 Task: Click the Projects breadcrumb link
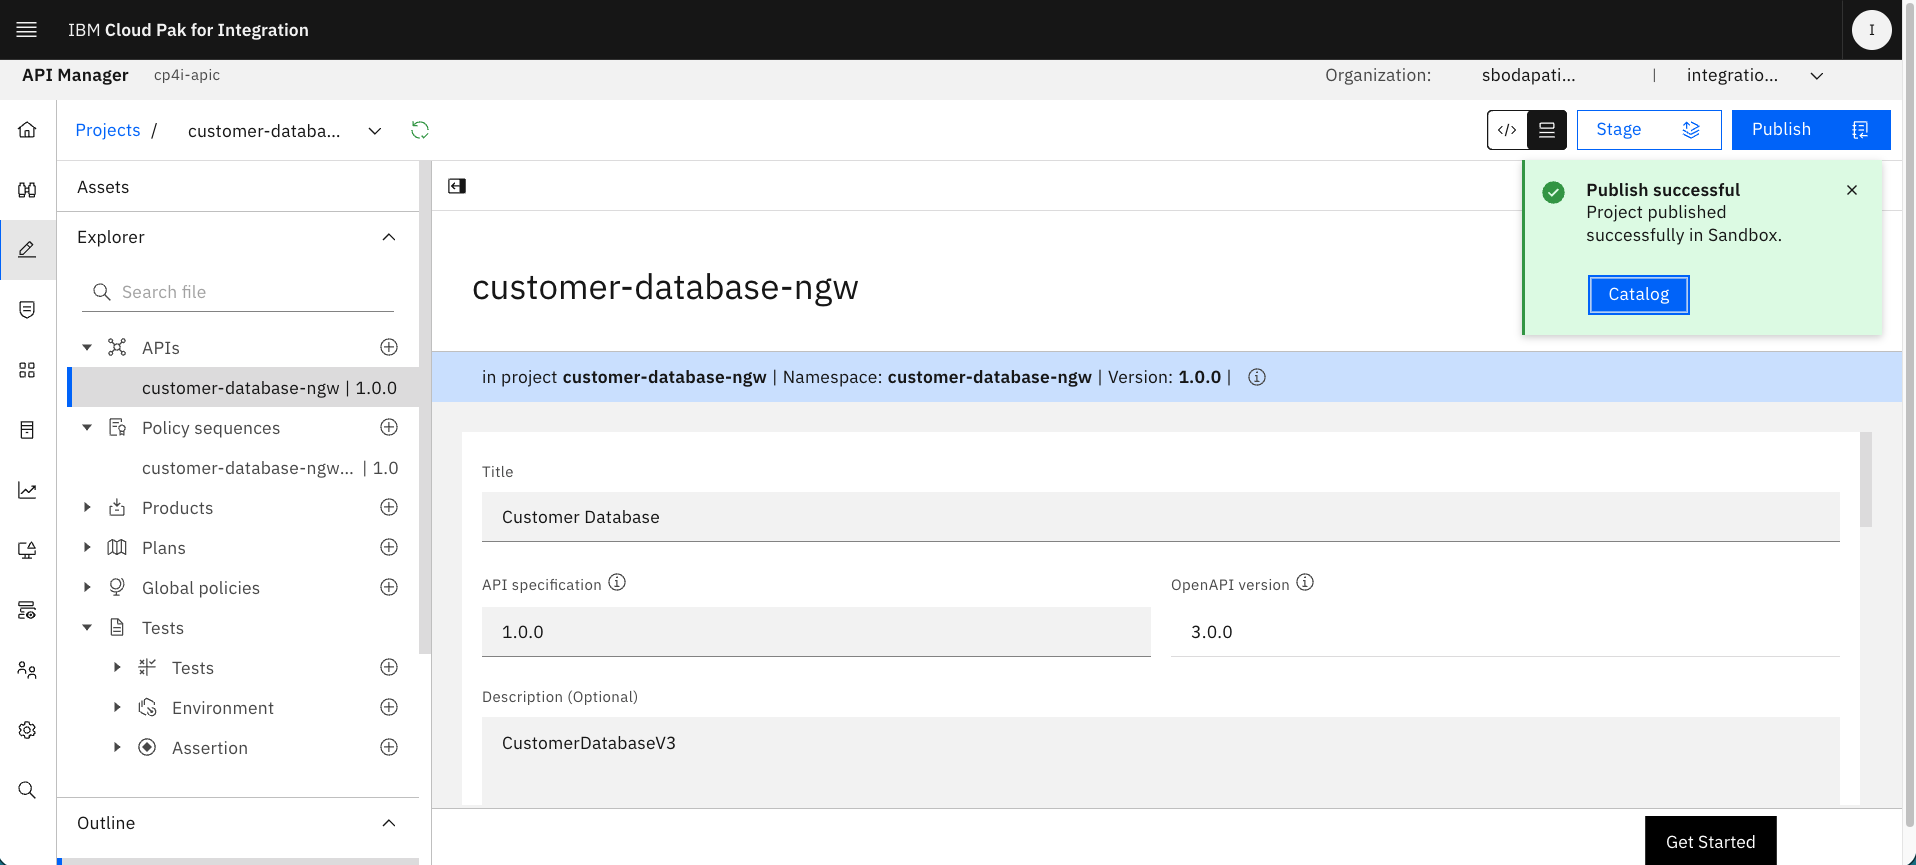point(108,130)
